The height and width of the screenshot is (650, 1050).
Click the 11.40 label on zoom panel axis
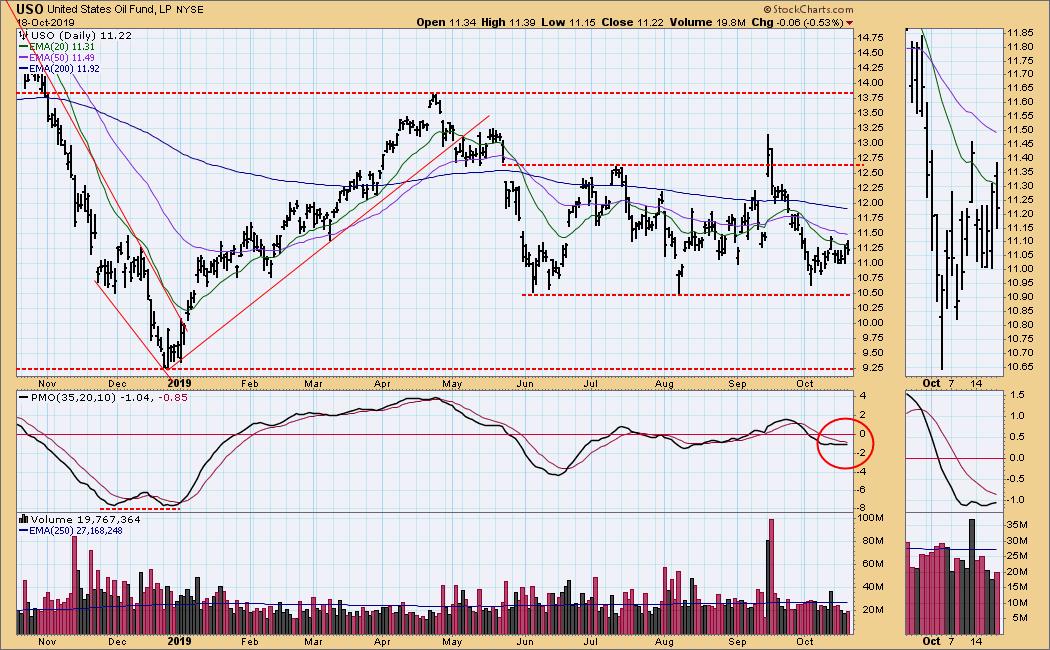click(1019, 157)
